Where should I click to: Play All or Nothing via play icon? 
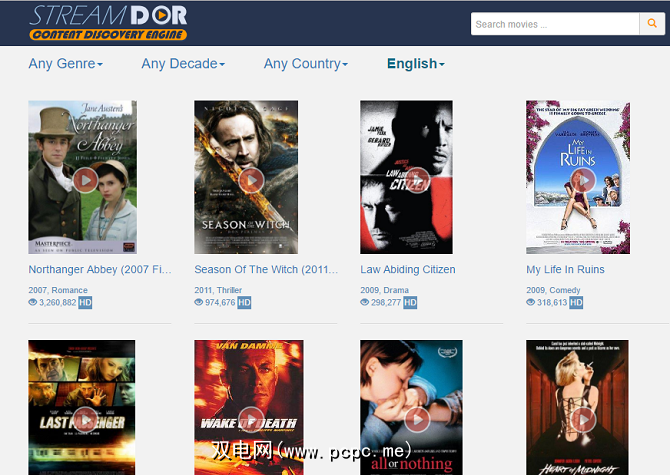click(417, 420)
